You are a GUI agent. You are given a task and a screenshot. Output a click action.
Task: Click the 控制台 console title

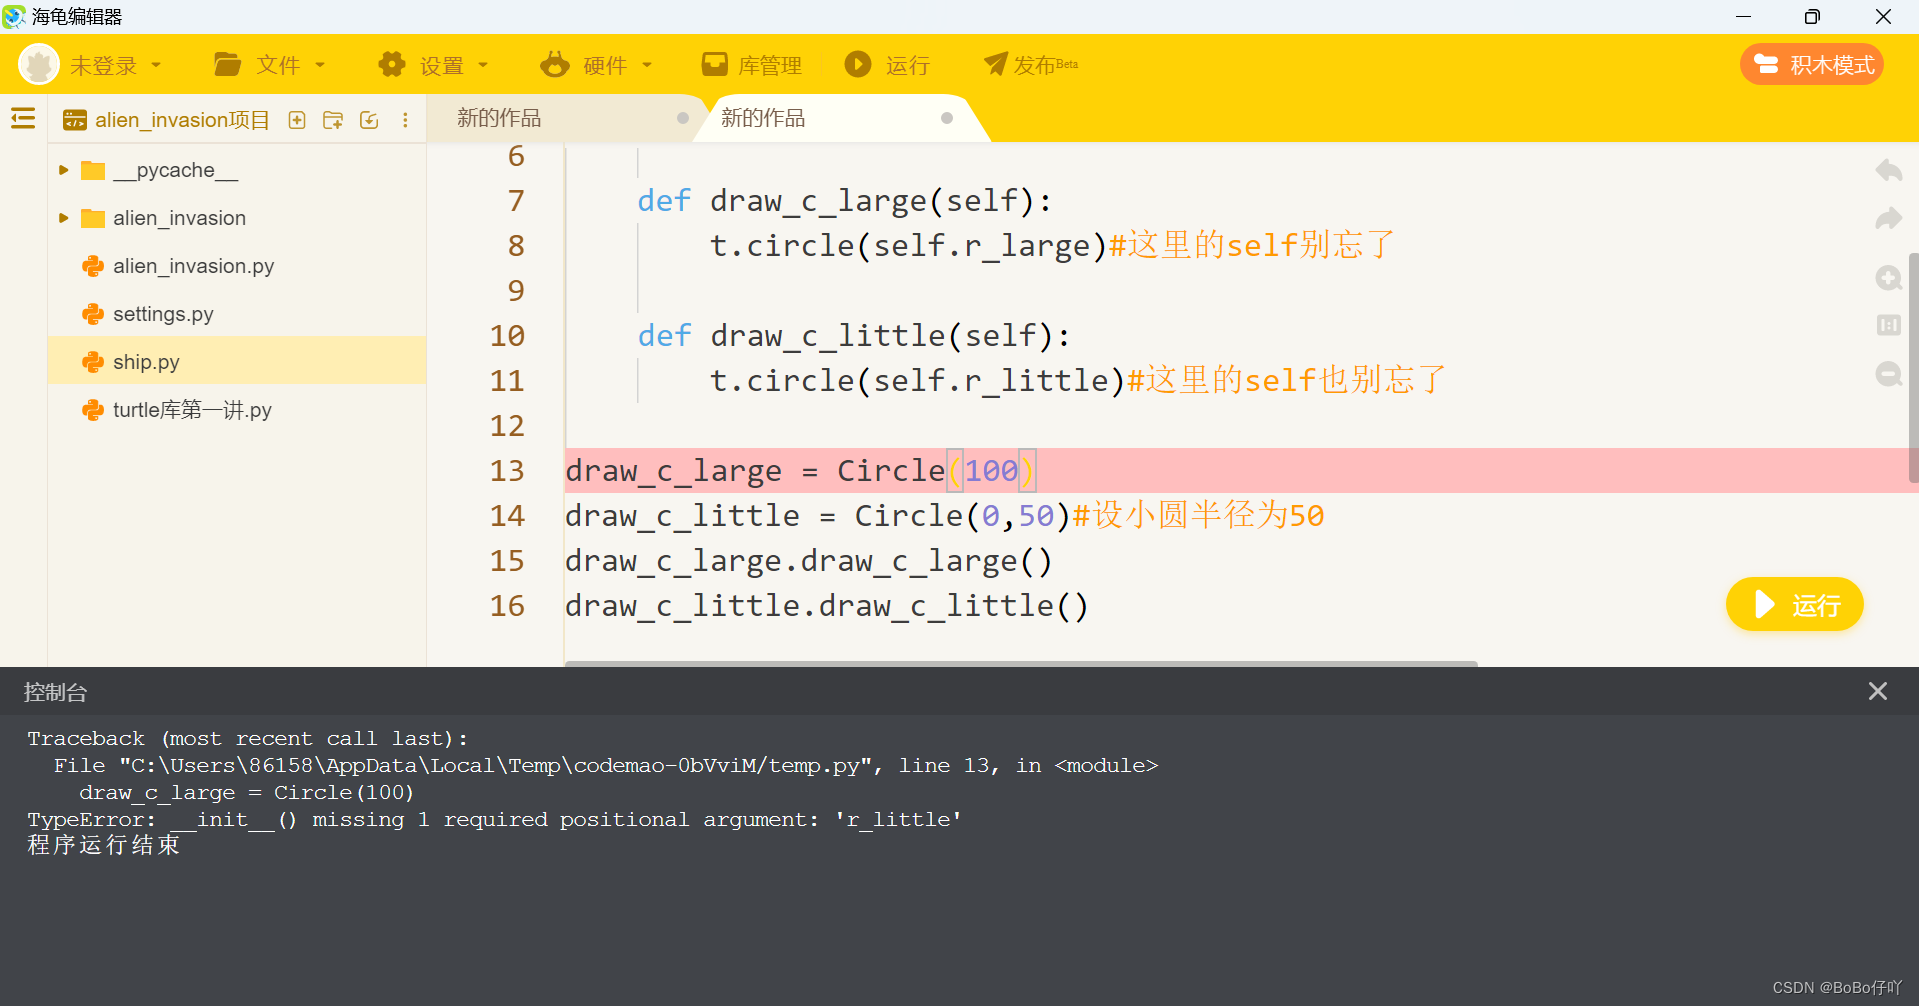(56, 692)
